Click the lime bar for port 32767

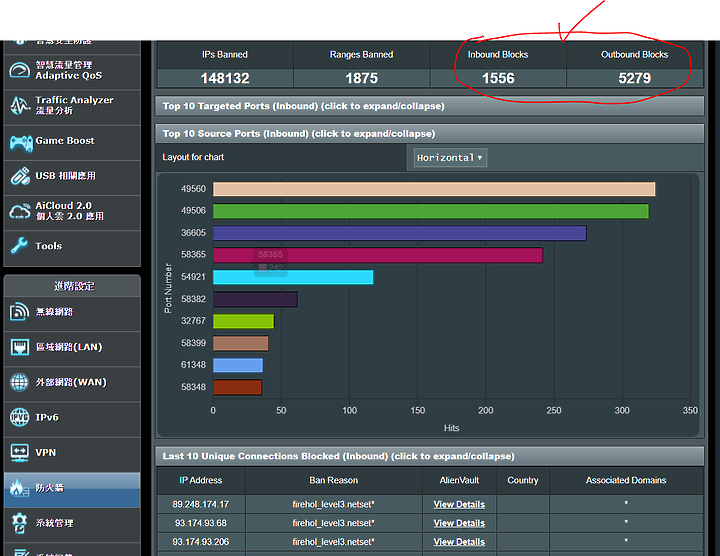click(x=243, y=321)
